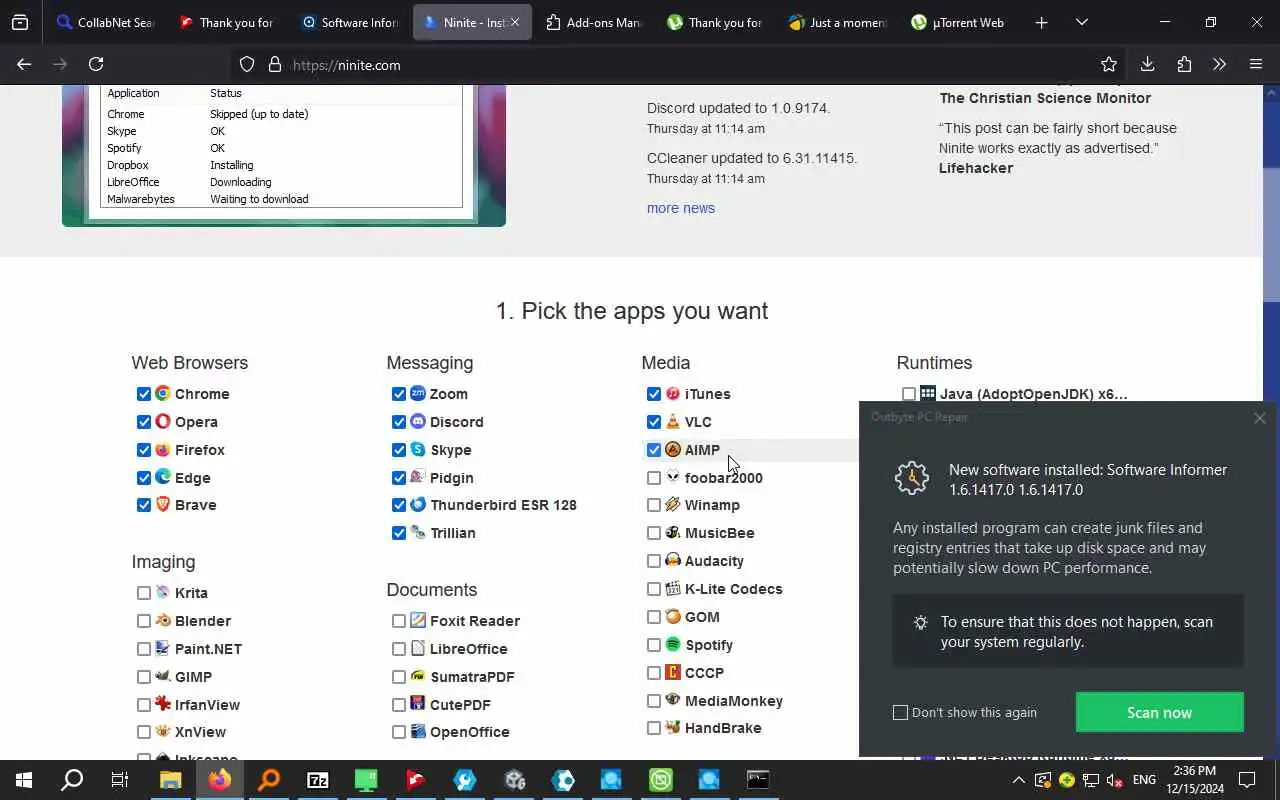The height and width of the screenshot is (800, 1280).
Task: Switch to the CollabNet Search tab
Action: tap(104, 22)
